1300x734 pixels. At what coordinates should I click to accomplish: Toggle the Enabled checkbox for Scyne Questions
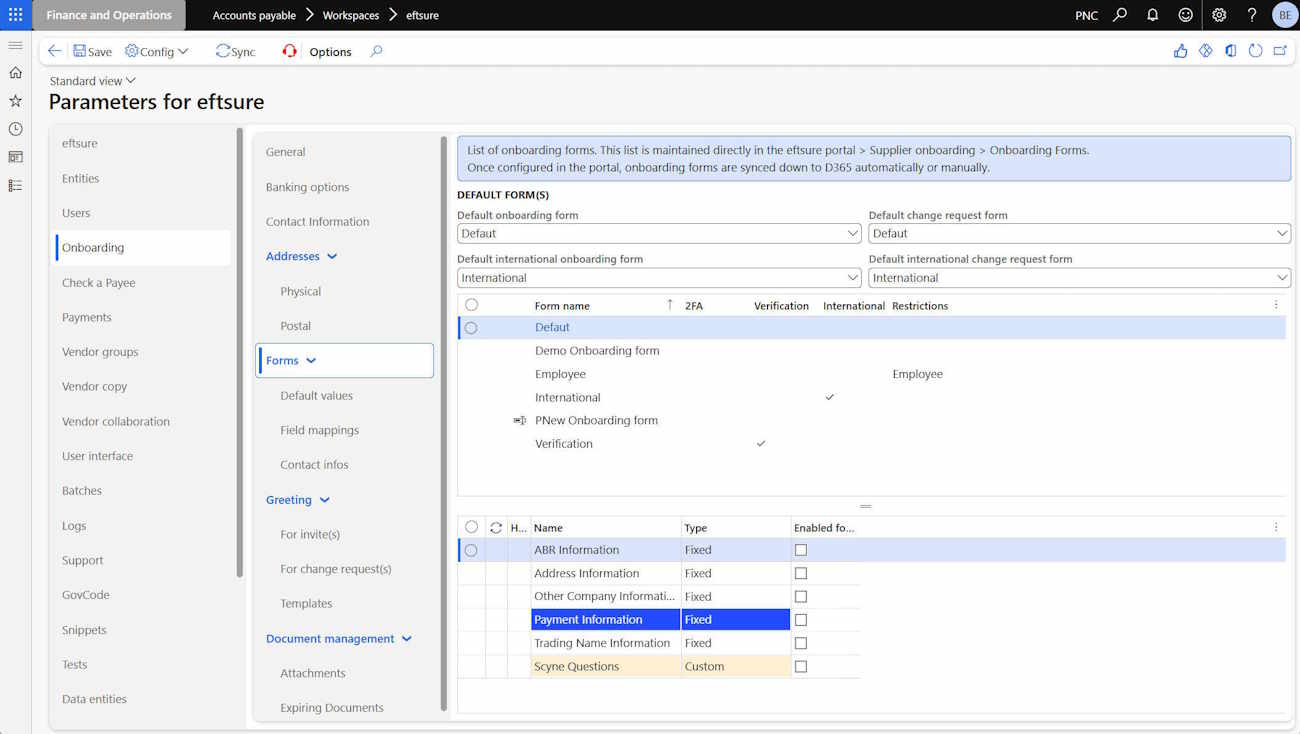pos(801,666)
